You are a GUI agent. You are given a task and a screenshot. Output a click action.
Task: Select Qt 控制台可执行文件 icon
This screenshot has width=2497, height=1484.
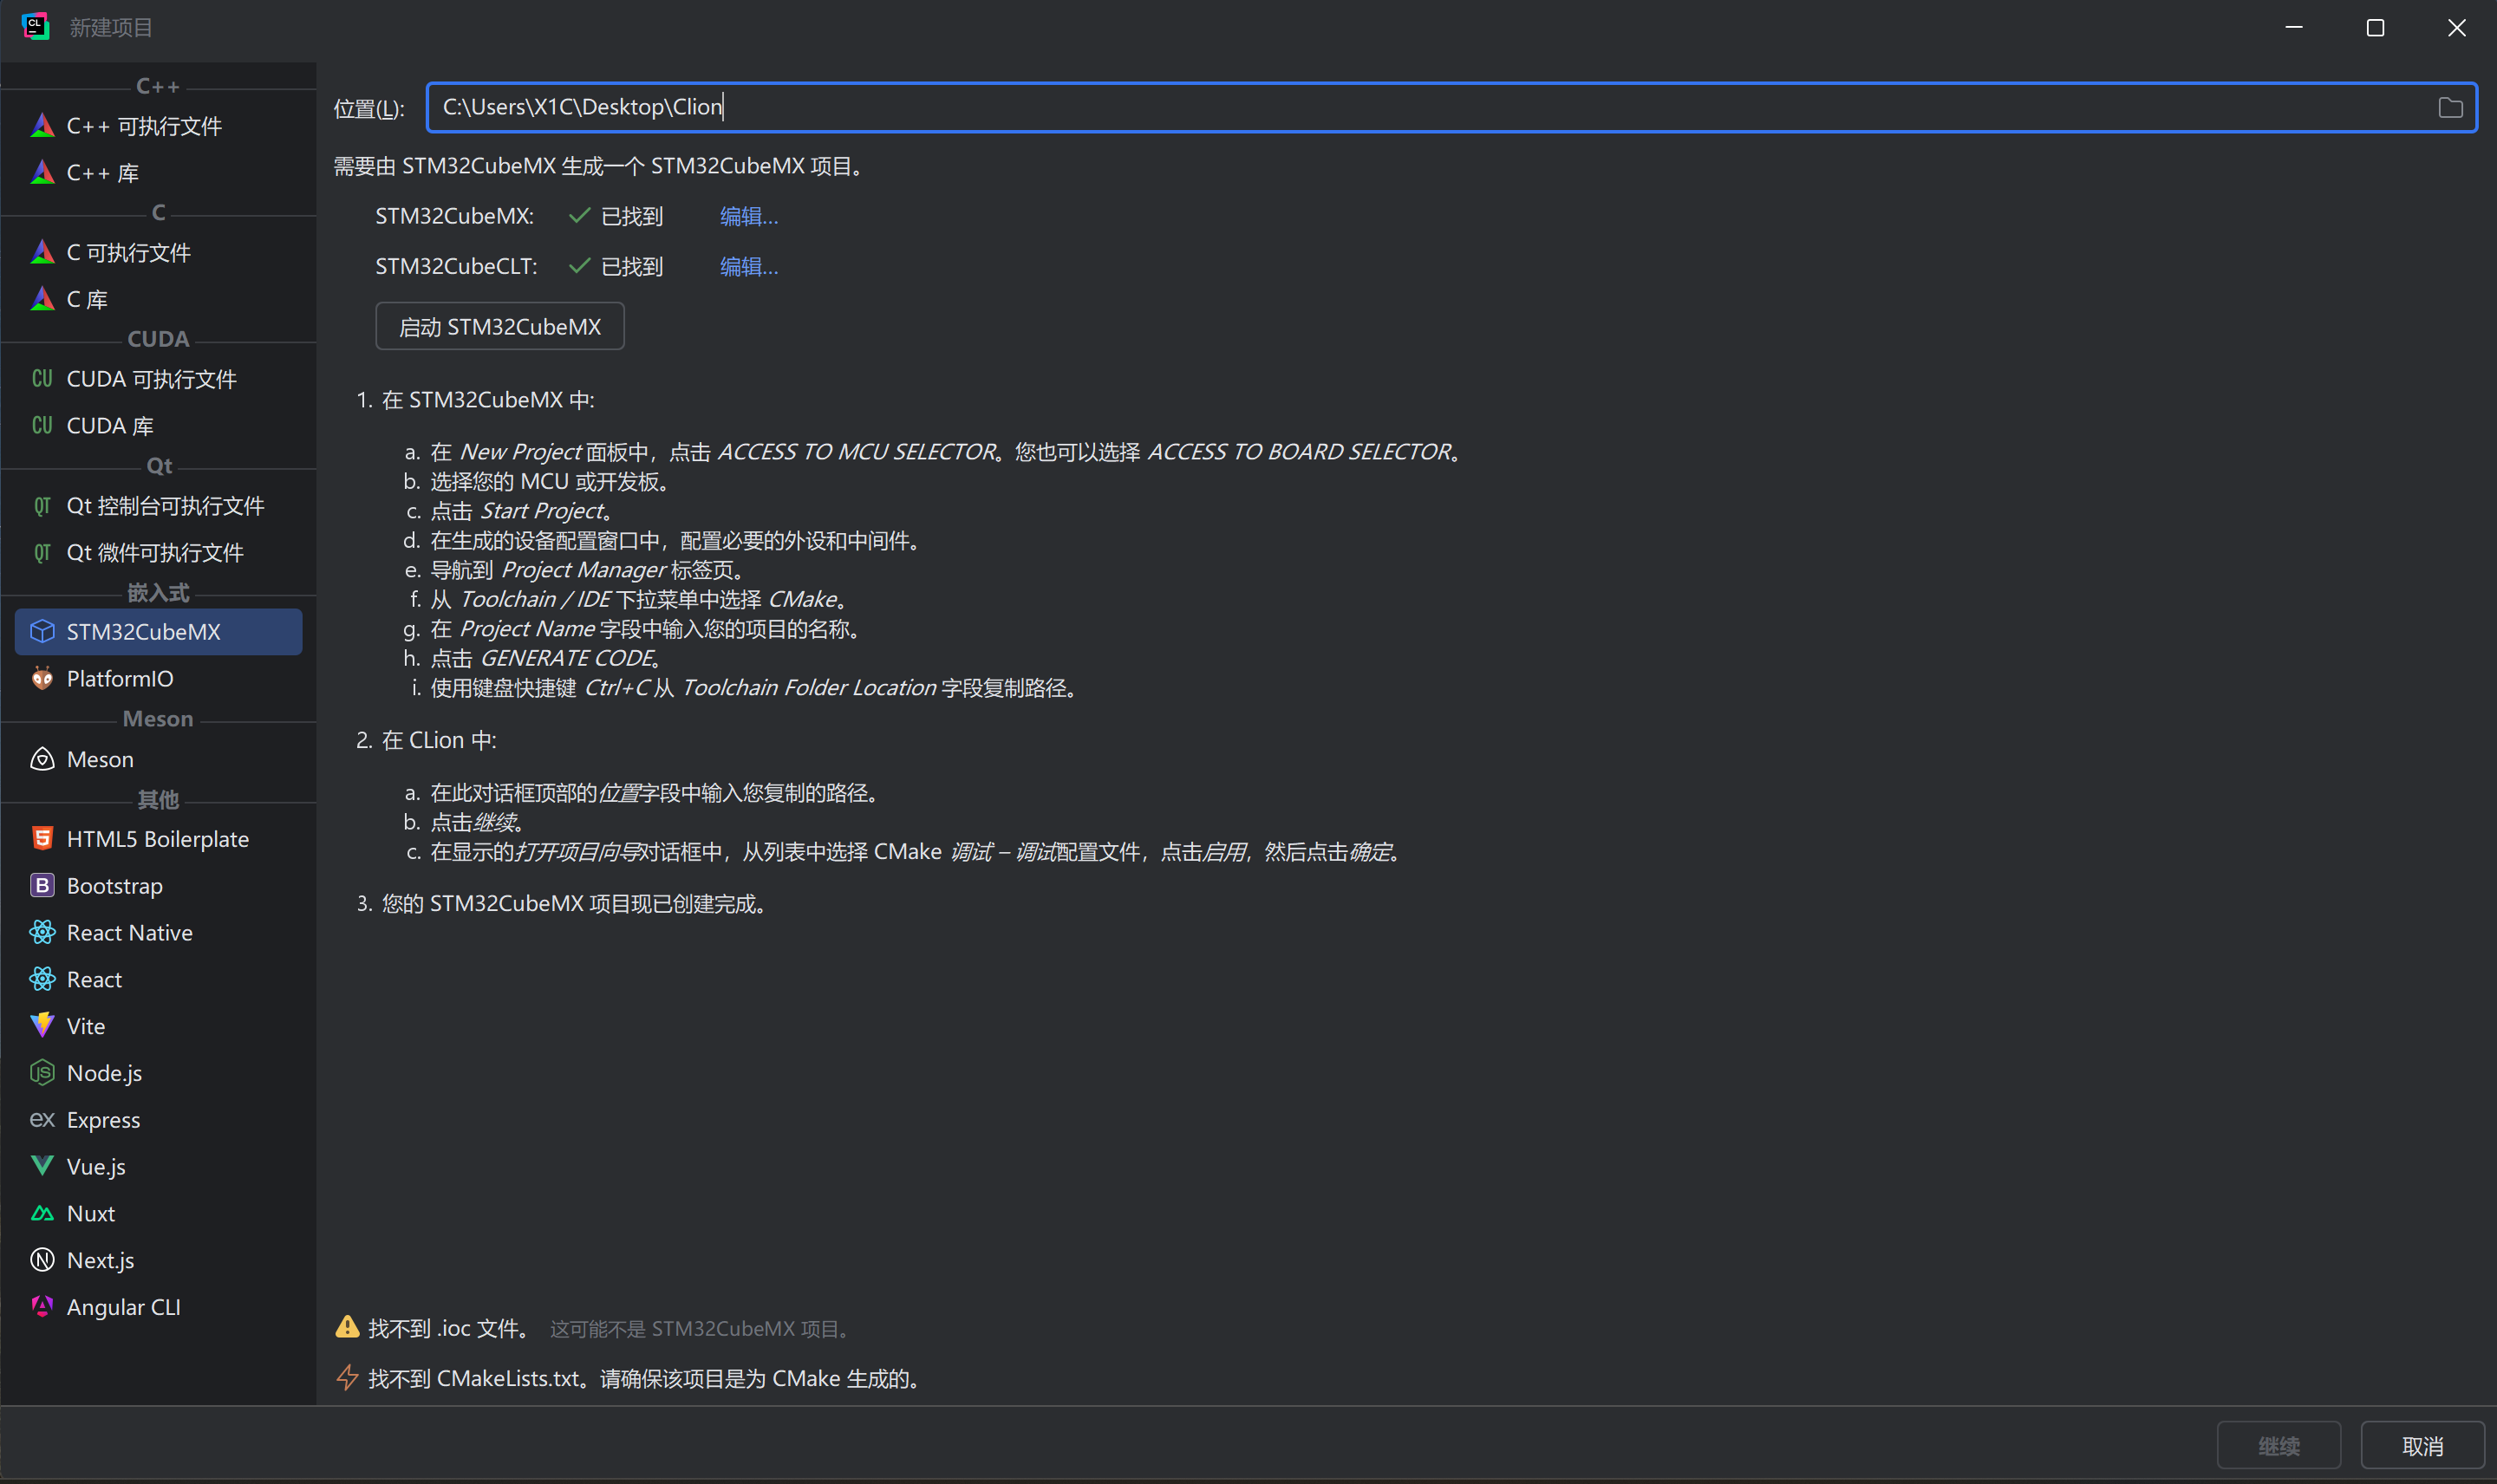coord(42,506)
